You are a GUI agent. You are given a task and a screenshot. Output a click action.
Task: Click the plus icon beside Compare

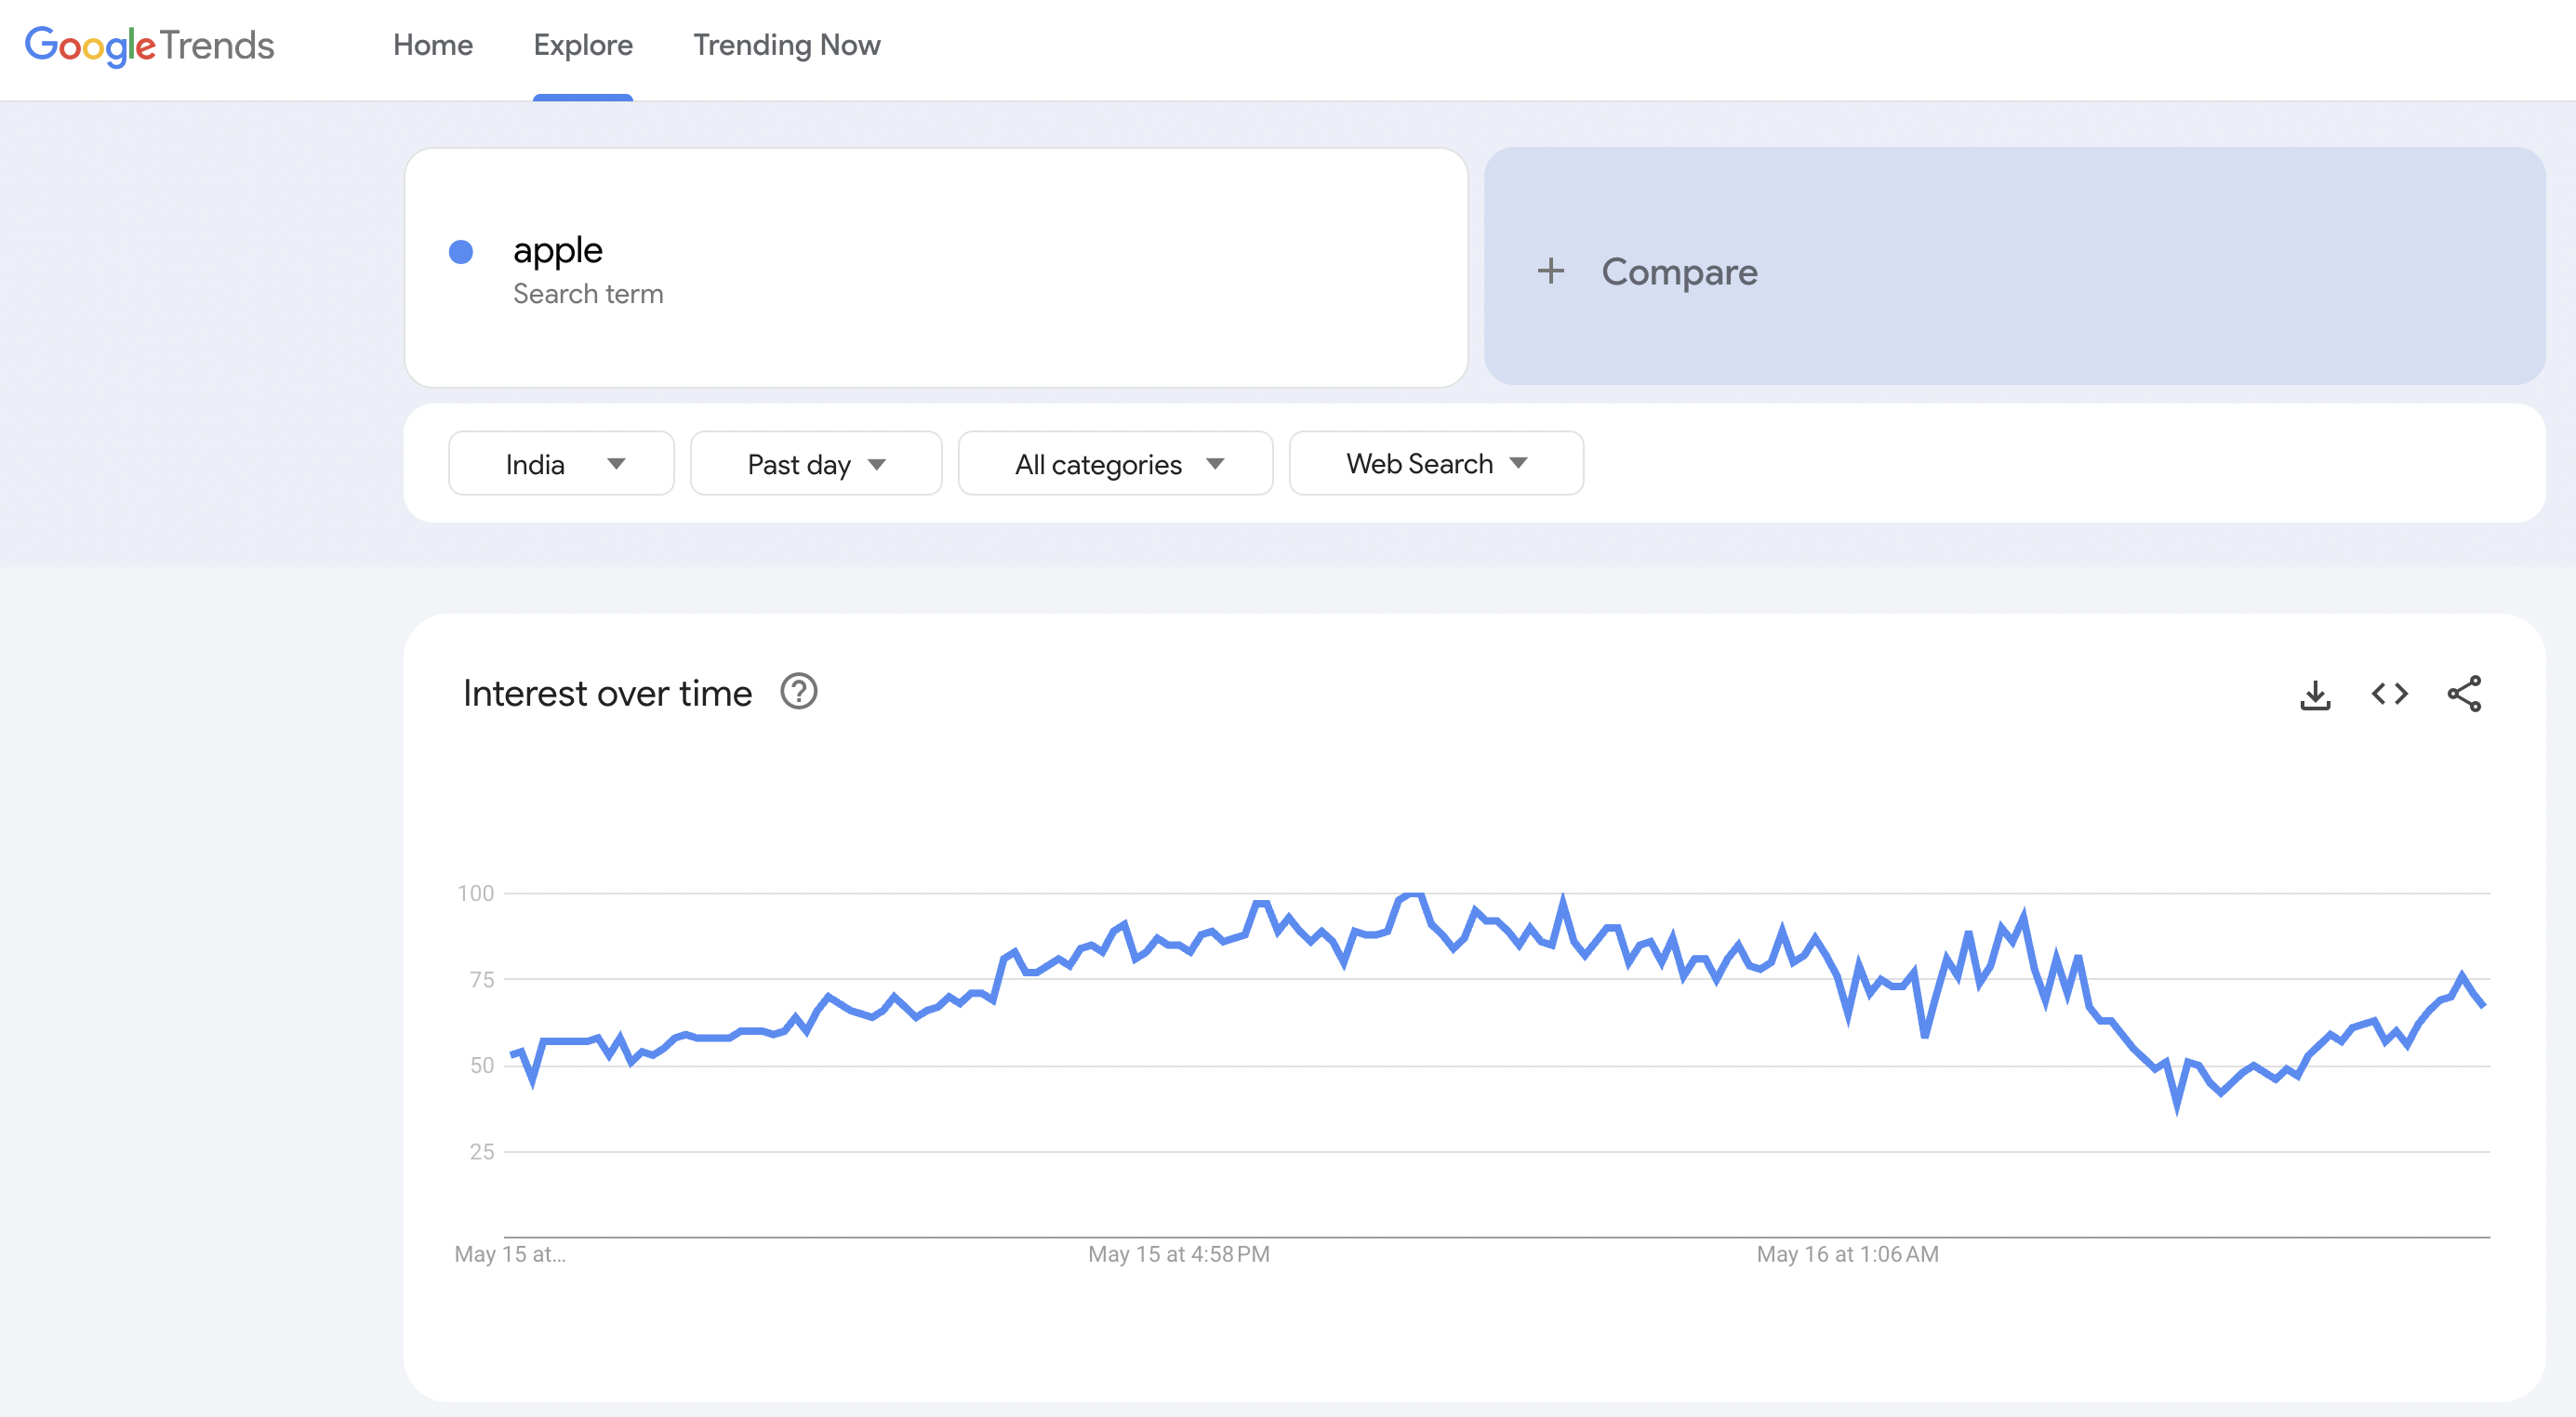point(1551,271)
